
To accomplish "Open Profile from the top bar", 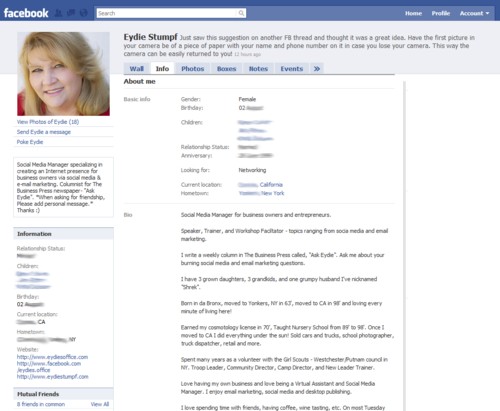I will [x=441, y=13].
